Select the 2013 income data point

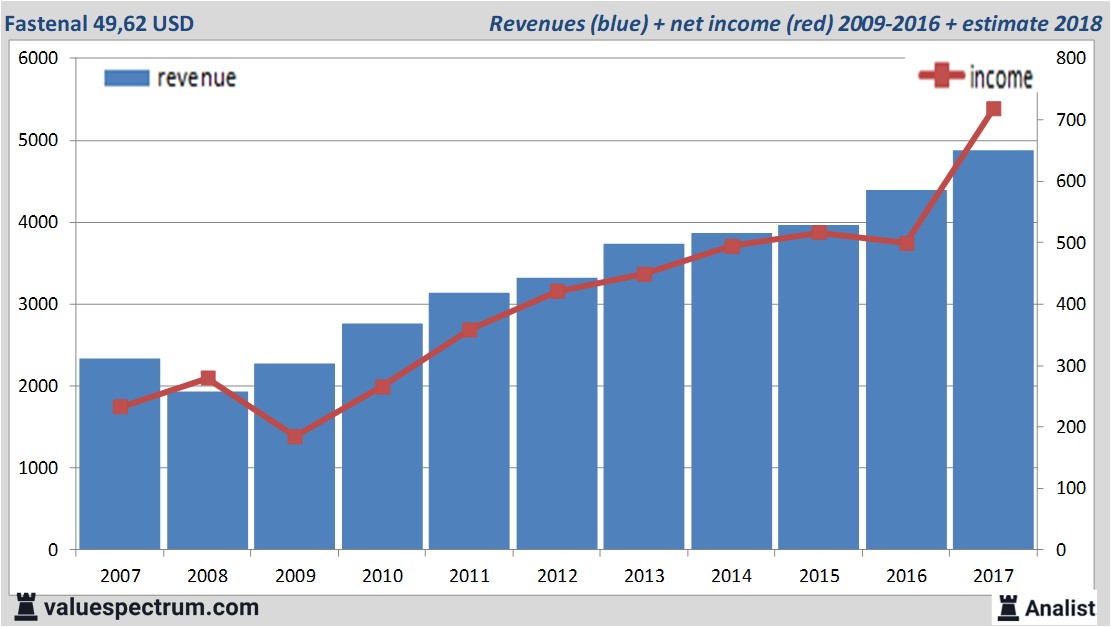pos(644,274)
